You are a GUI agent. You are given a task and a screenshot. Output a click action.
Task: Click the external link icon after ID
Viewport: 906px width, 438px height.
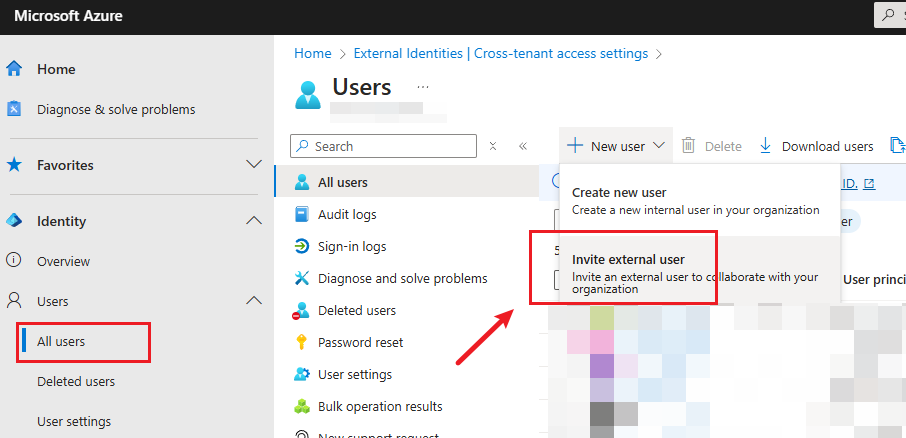point(869,184)
